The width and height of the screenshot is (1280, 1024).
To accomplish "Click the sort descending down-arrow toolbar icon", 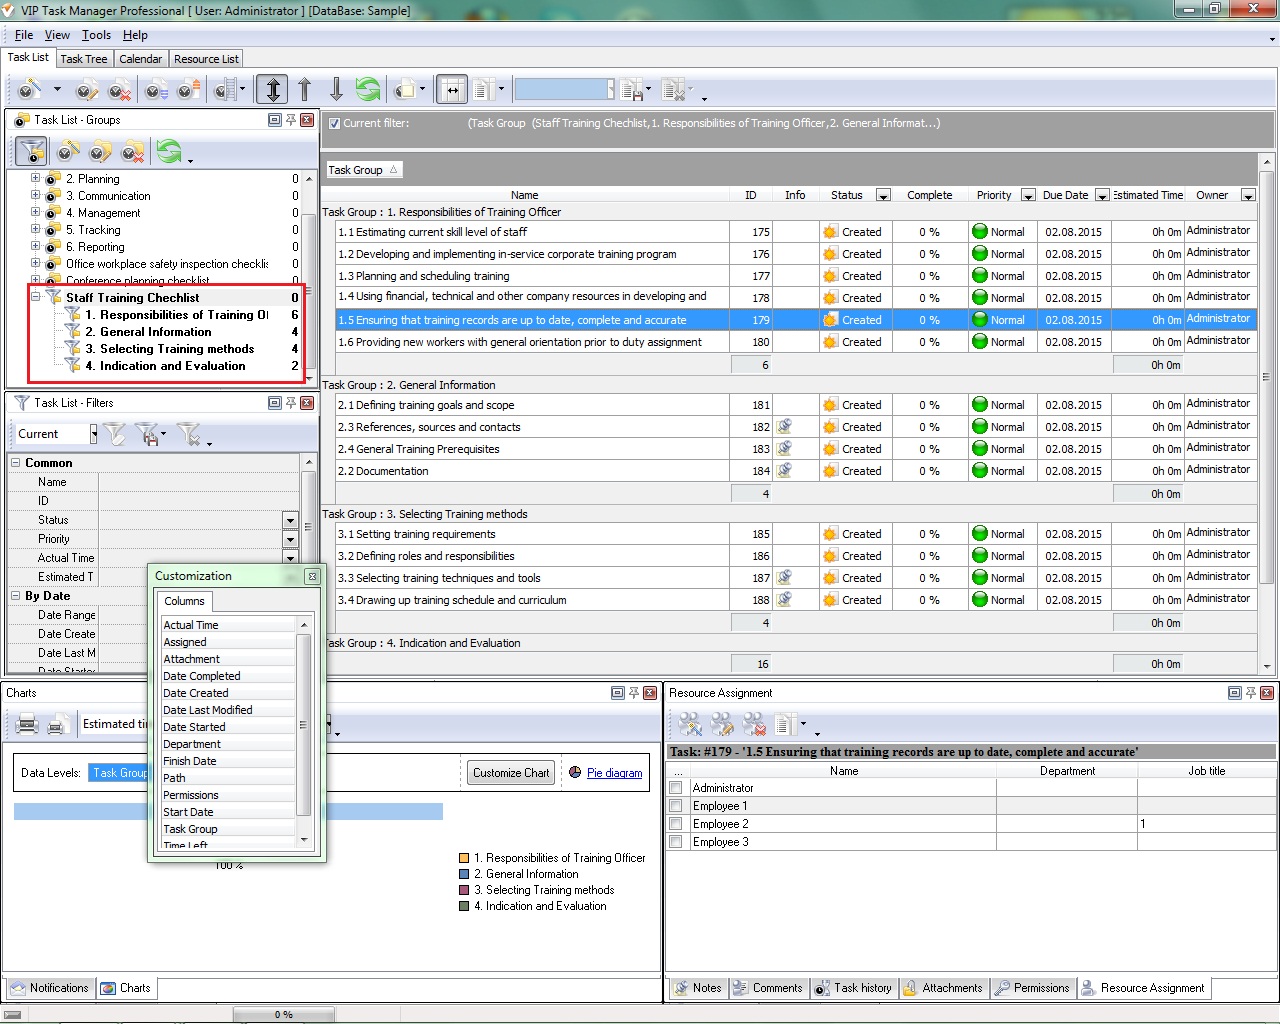I will pyautogui.click(x=337, y=89).
